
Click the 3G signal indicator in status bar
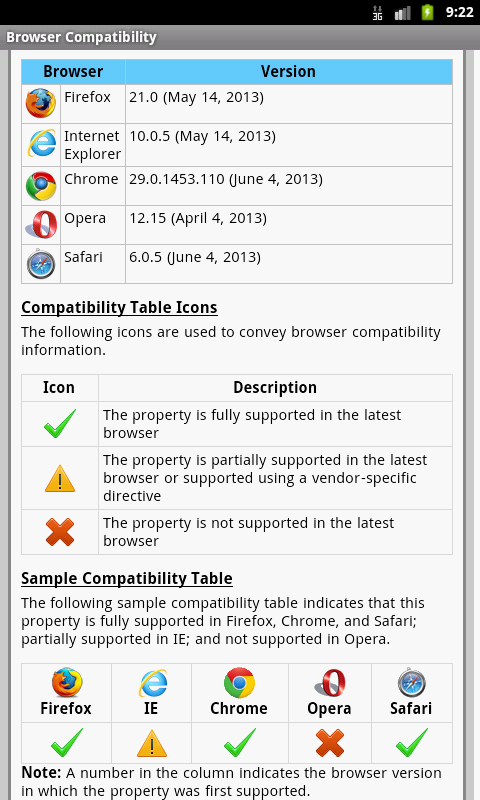[x=377, y=13]
